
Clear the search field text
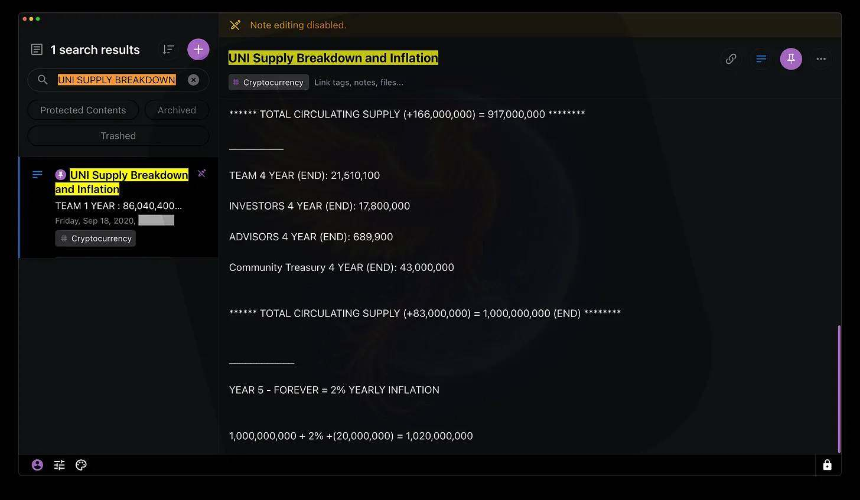(194, 80)
